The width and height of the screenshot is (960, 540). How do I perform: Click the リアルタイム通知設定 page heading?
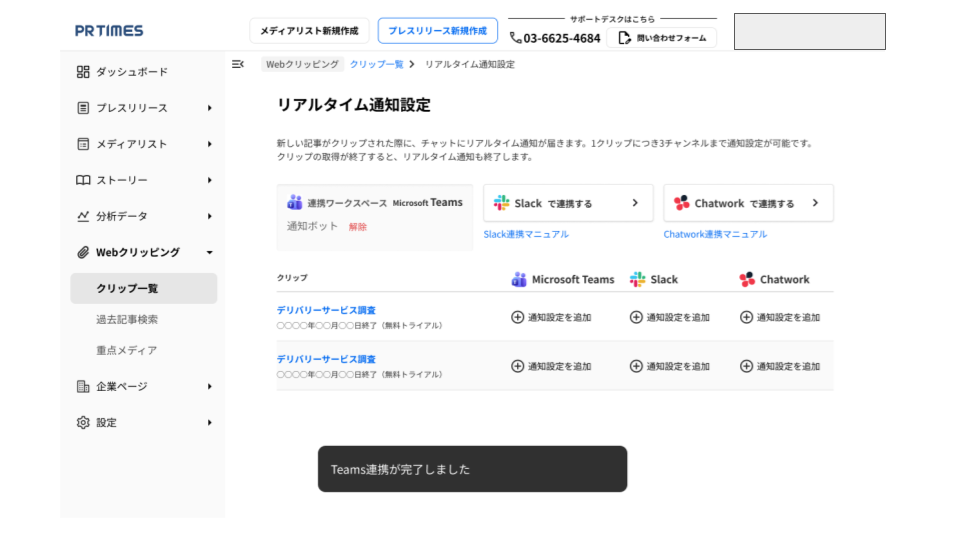(x=354, y=105)
